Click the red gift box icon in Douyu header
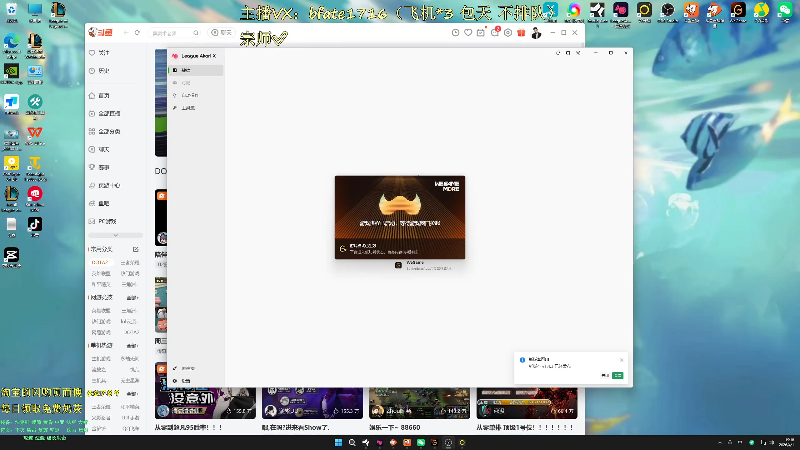 pos(521,33)
